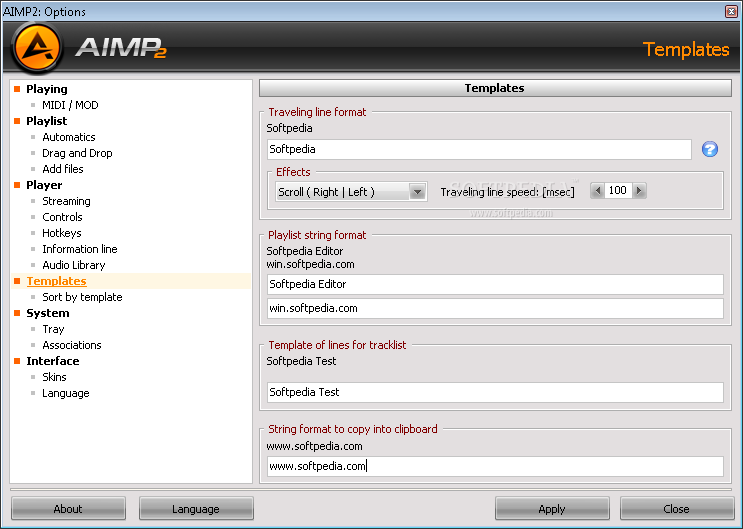
Task: Open Sort by template settings
Action: pyautogui.click(x=82, y=297)
